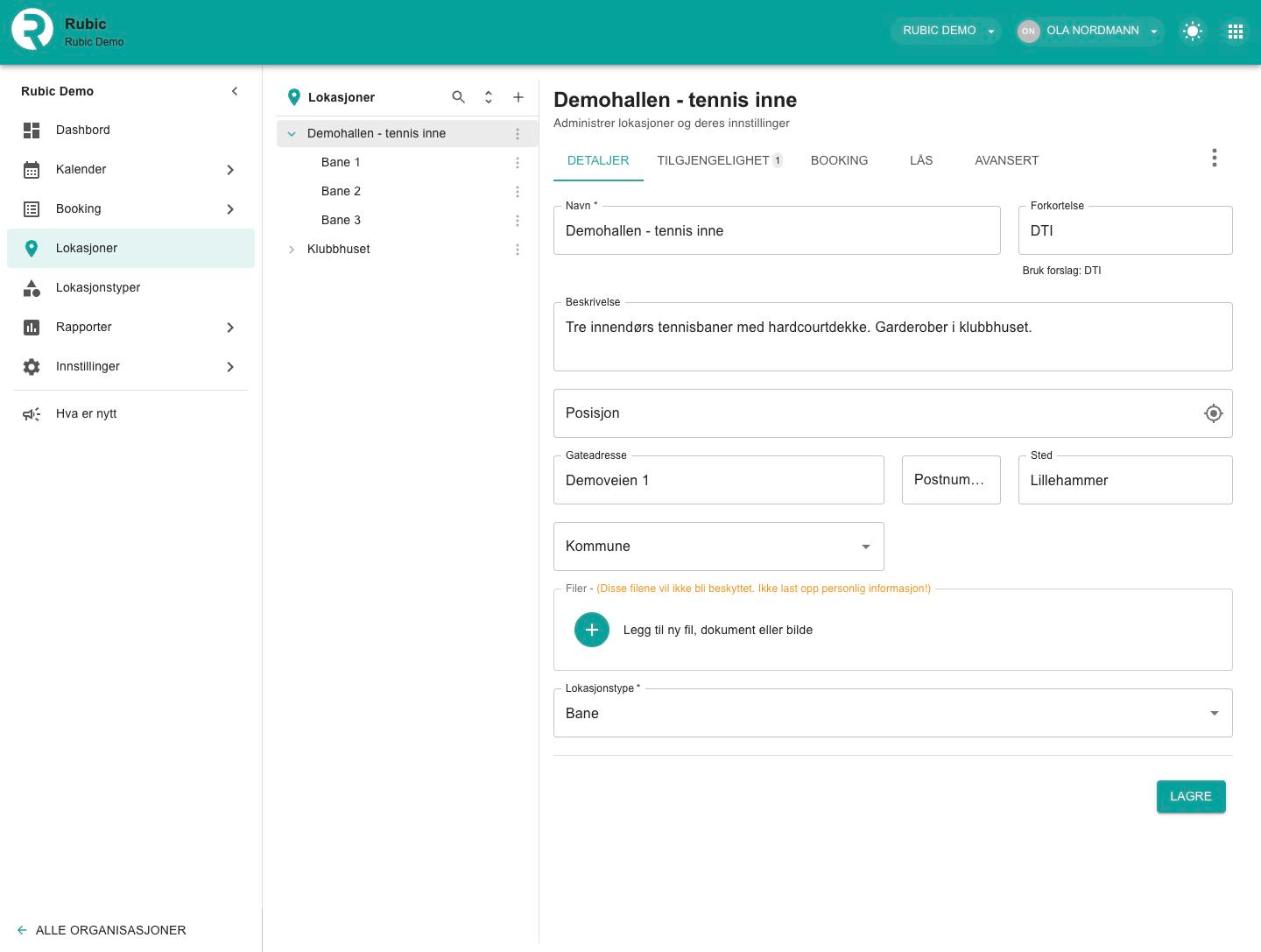Go back to Alle organisasjoner
Image resolution: width=1261 pixels, height=952 pixels.
tap(102, 930)
